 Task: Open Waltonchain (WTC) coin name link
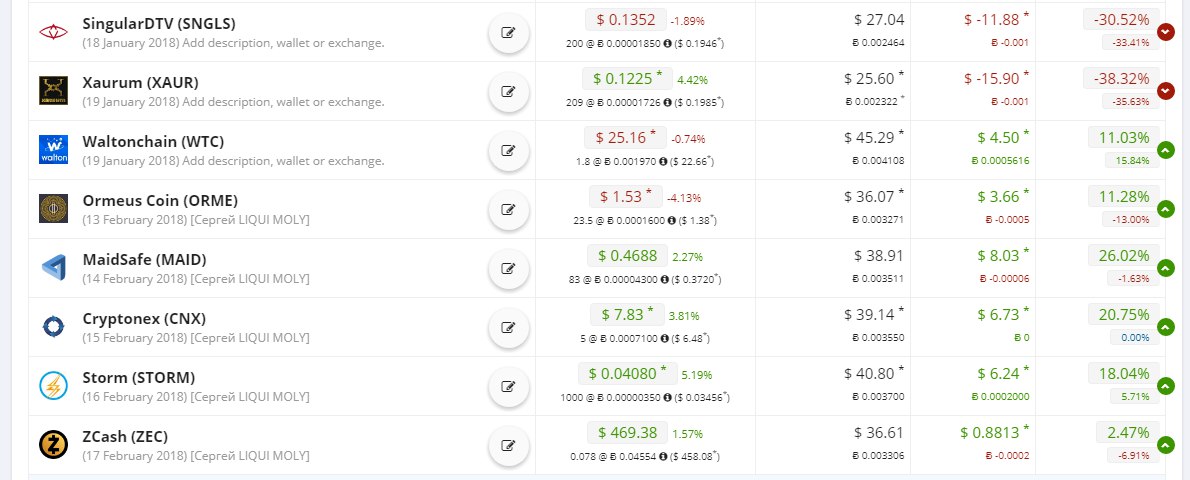pos(153,142)
